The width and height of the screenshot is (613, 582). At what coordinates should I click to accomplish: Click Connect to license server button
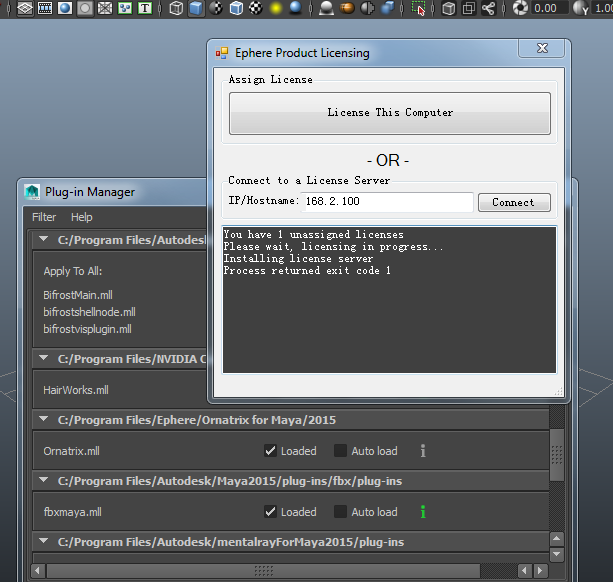point(513,202)
